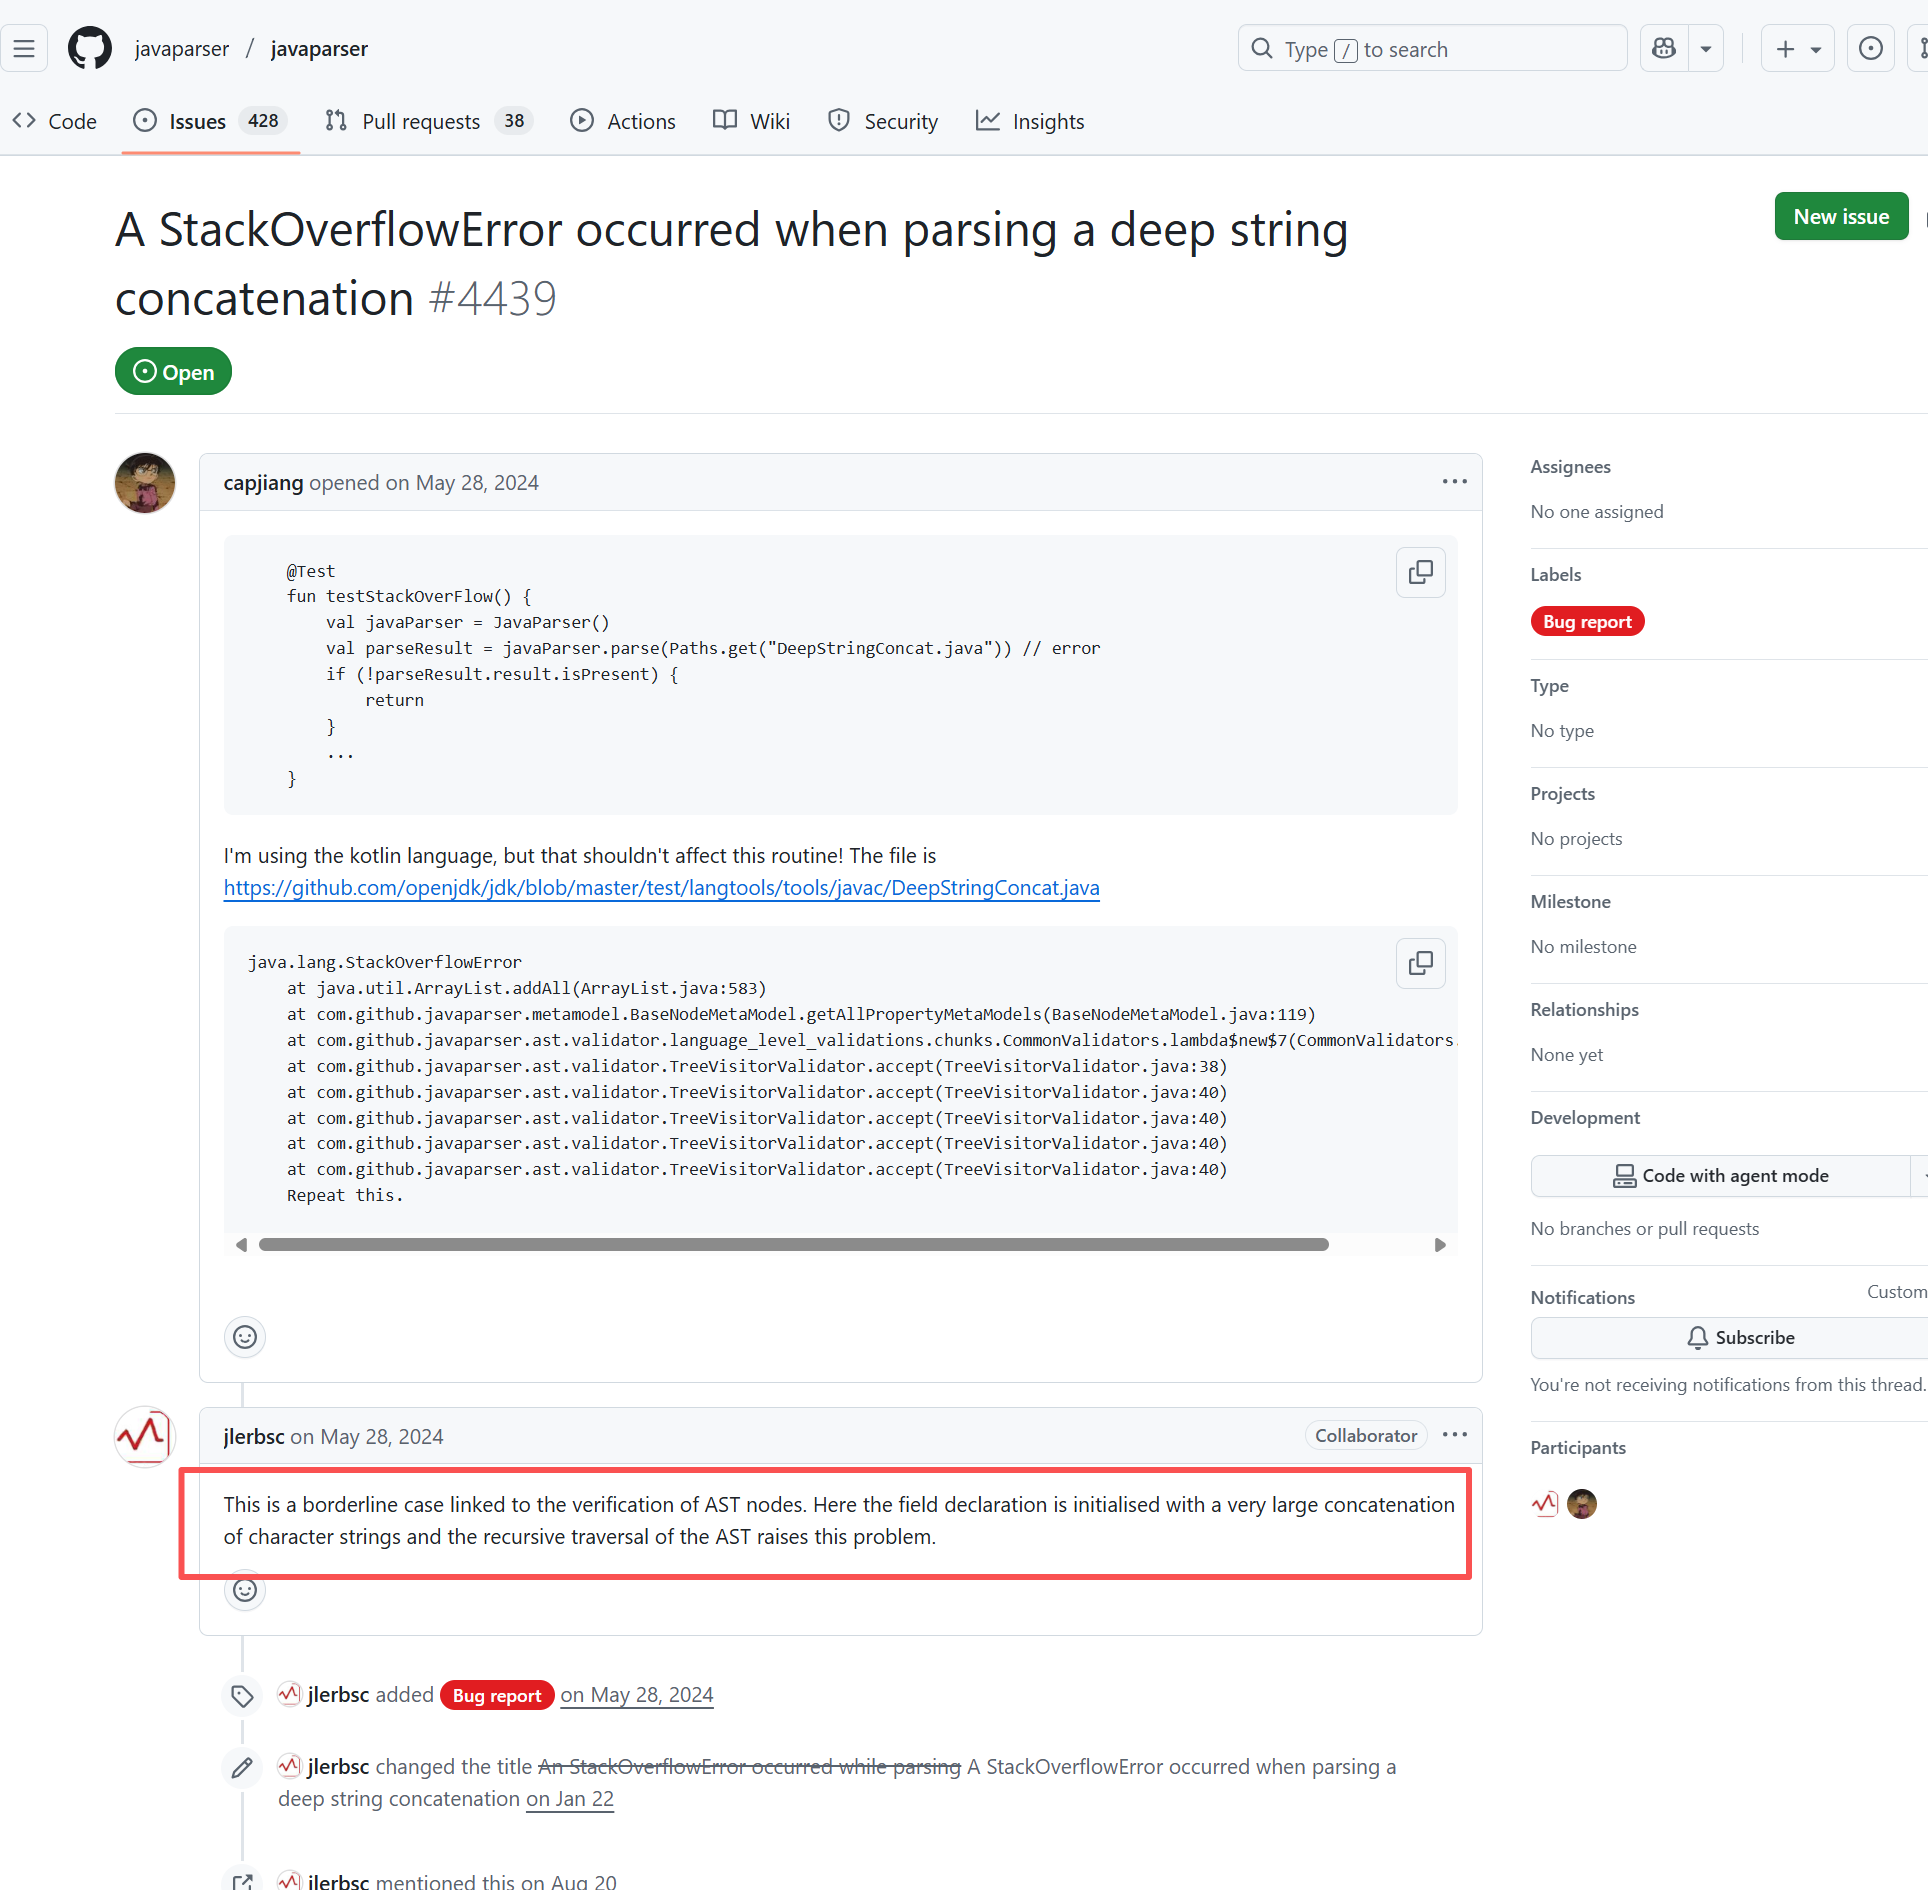Expand the create new plus dropdown
Viewport: 1928px width, 1890px height.
[1797, 48]
